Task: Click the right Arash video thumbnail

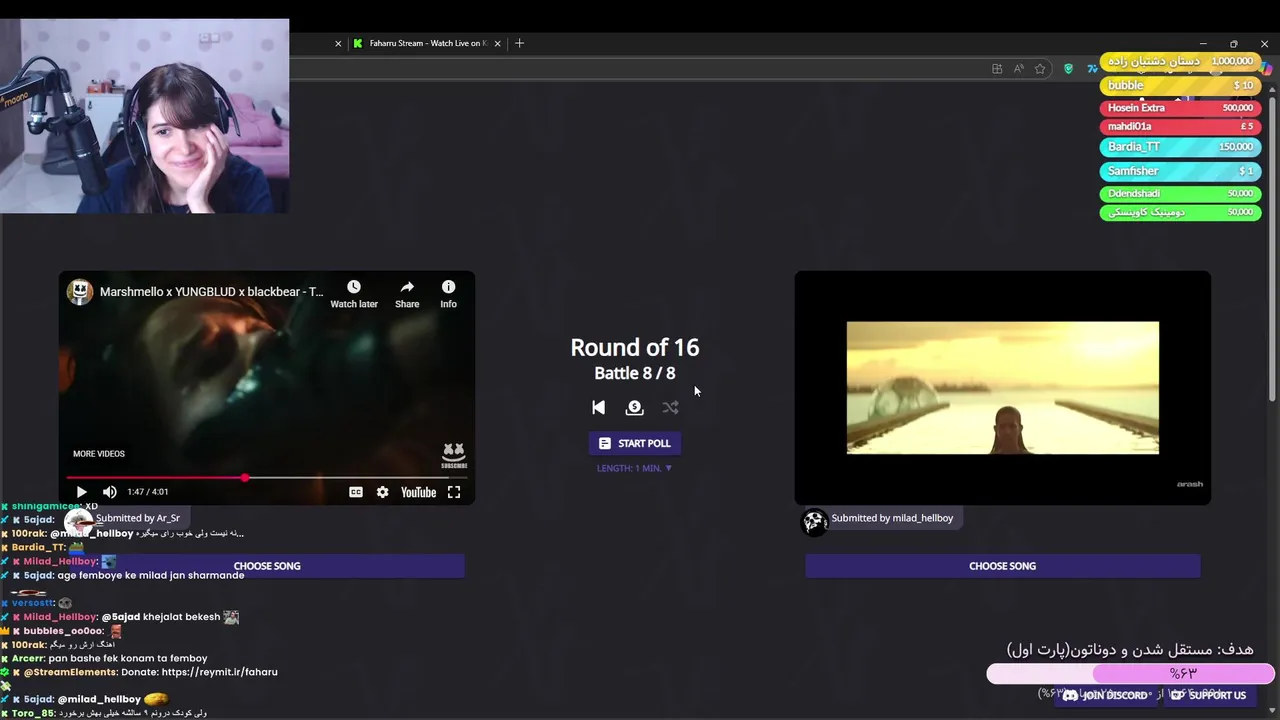Action: coord(1003,388)
